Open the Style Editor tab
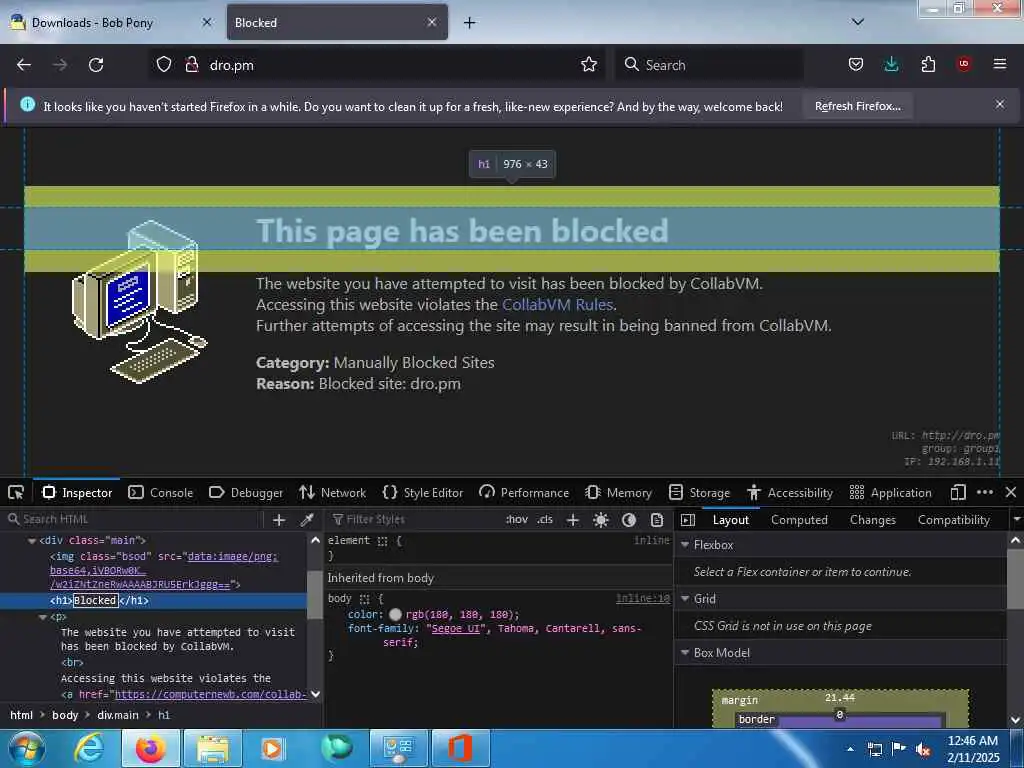1024x768 pixels. point(423,492)
